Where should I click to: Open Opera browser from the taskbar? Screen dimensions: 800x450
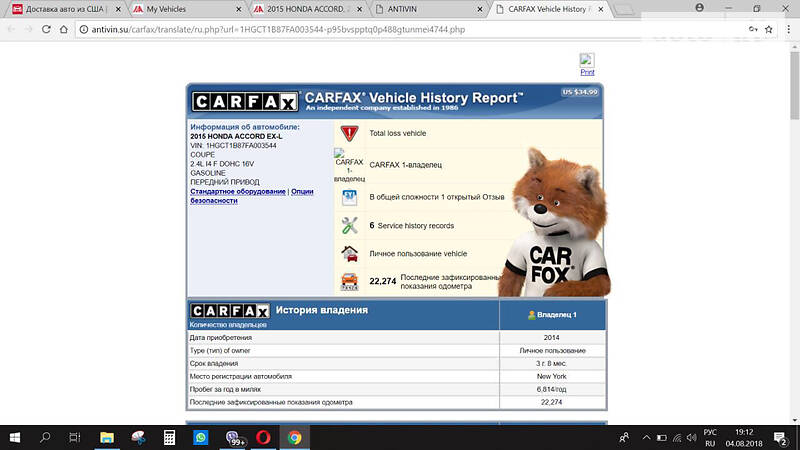[263, 437]
